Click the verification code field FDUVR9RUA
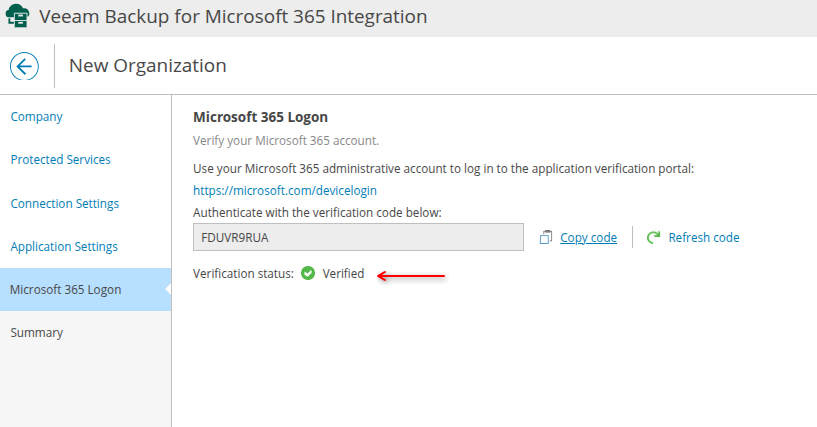817x427 pixels. click(x=358, y=237)
